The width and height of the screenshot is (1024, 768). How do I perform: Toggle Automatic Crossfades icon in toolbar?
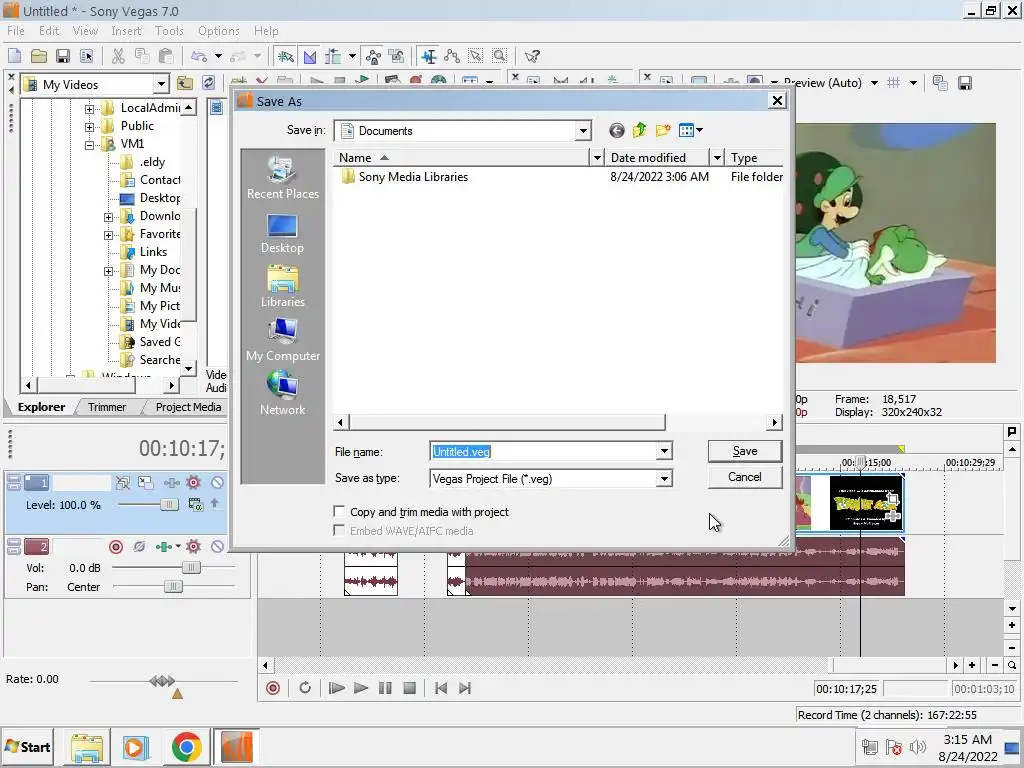tap(310, 56)
